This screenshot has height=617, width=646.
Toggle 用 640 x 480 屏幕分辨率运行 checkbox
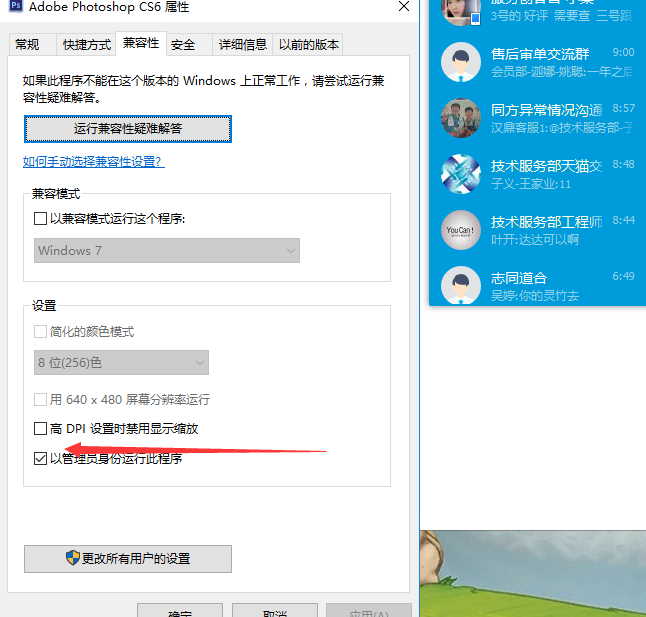tap(40, 400)
